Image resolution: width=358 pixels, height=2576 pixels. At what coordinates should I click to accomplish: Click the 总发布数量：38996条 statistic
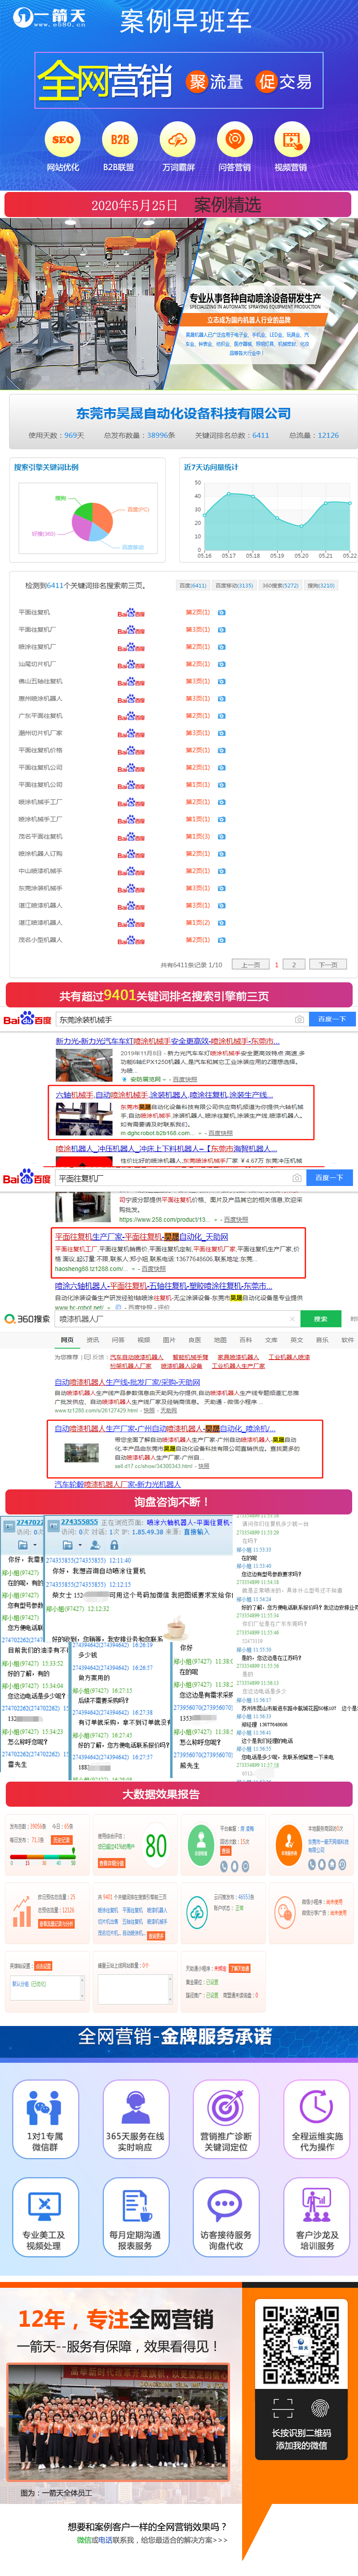click(x=139, y=435)
